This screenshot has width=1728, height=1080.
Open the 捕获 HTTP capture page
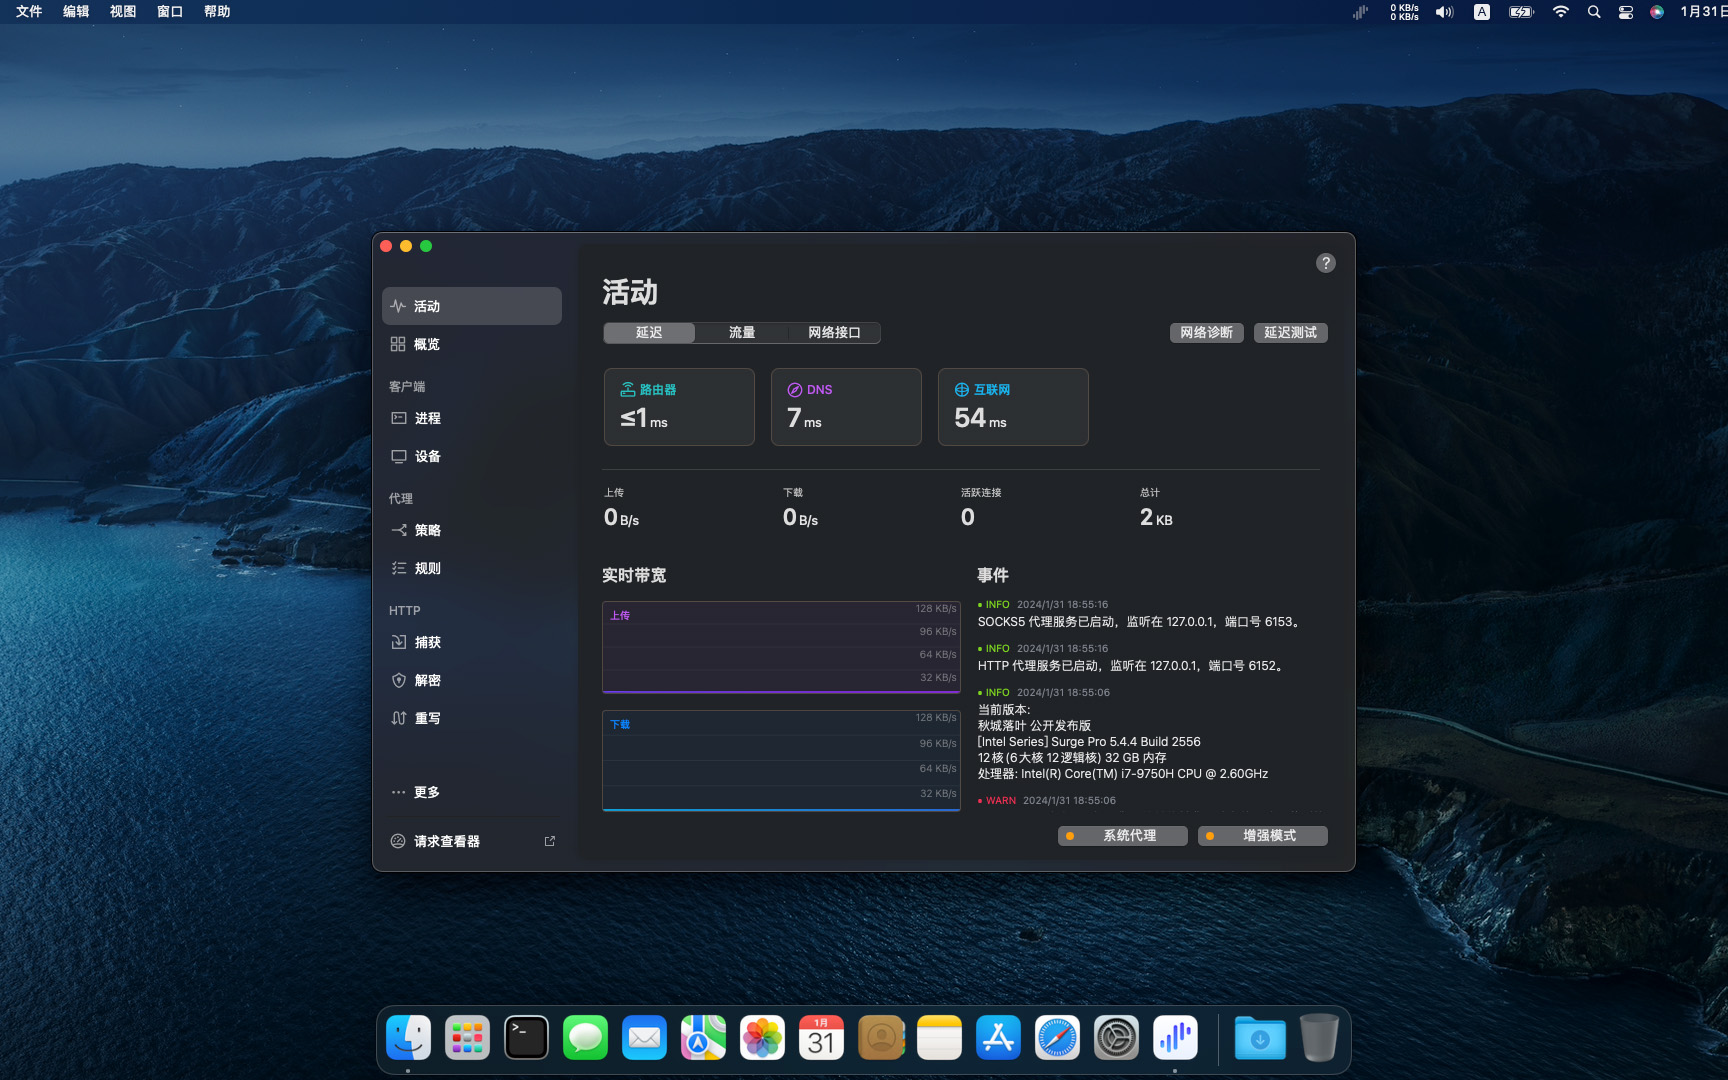[x=471, y=642]
